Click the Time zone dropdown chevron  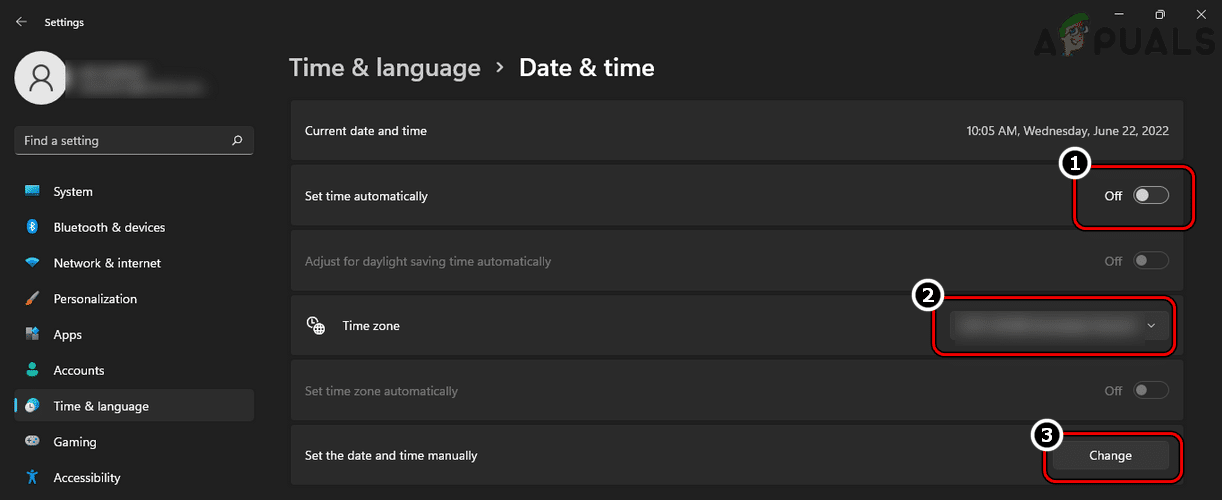coord(1152,325)
